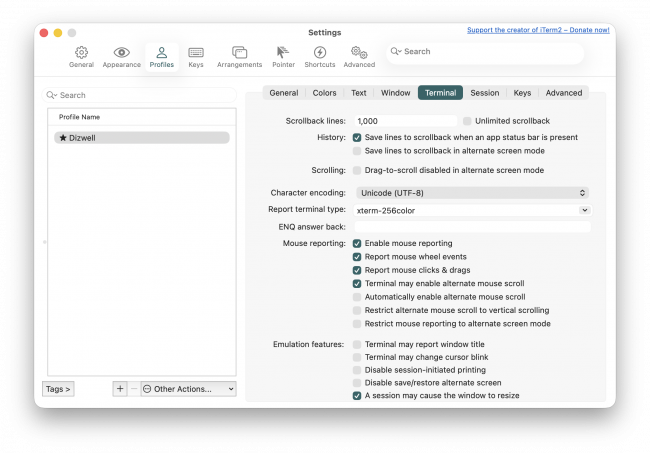
Task: Open the Character encoding dropdown
Action: [471, 192]
